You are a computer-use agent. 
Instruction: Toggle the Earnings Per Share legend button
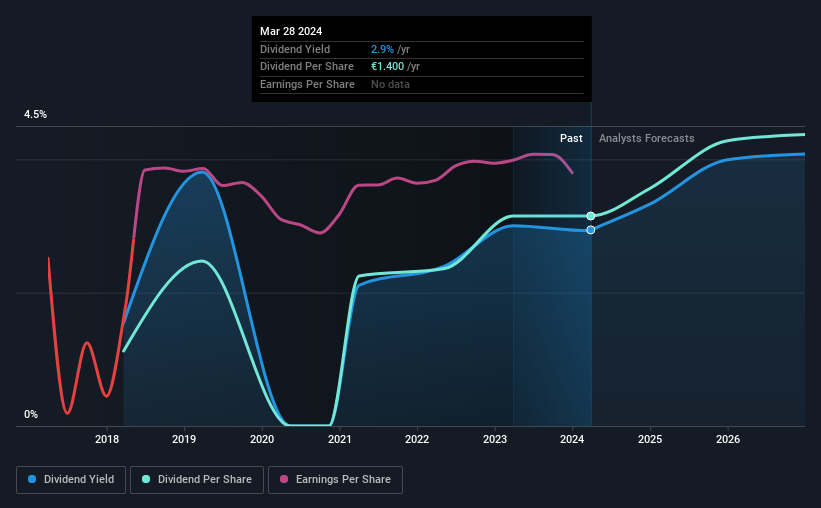pos(336,480)
